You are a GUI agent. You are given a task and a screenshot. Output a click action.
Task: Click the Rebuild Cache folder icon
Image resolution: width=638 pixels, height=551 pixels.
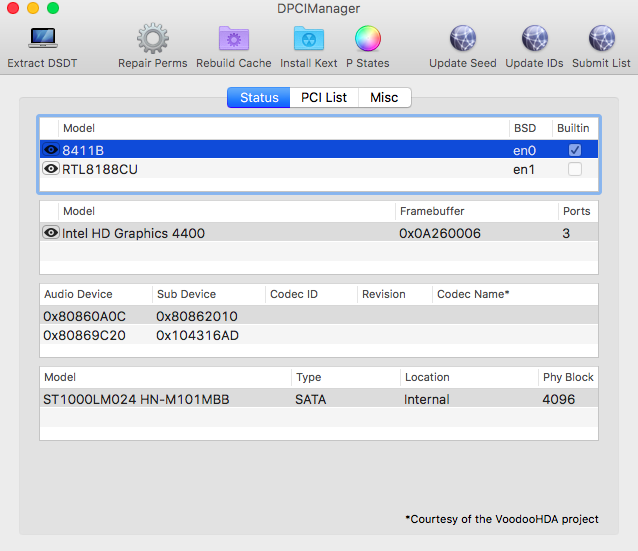point(234,39)
